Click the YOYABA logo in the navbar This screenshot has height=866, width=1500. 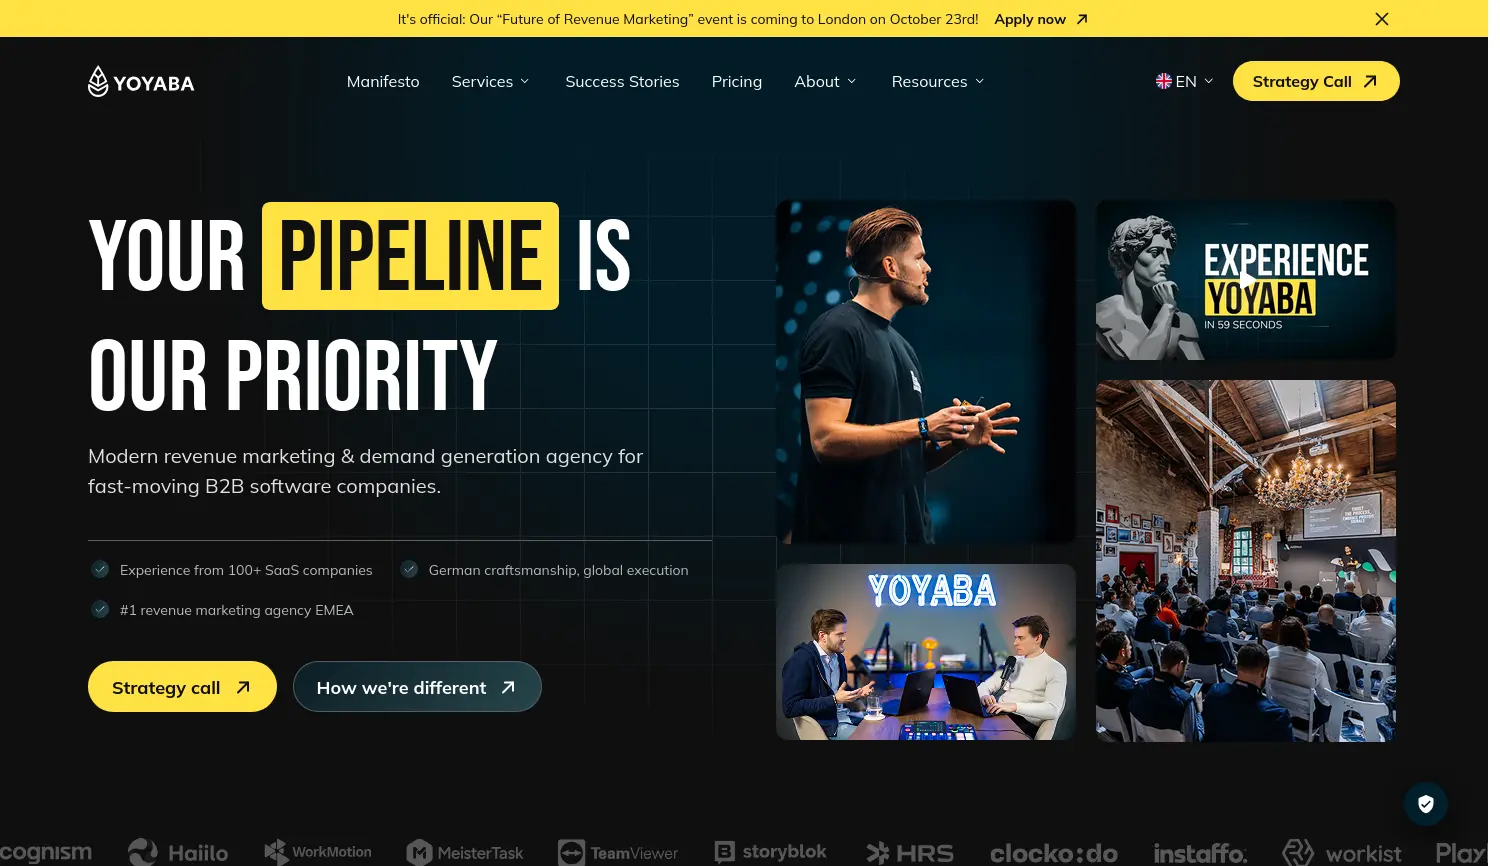coord(140,81)
